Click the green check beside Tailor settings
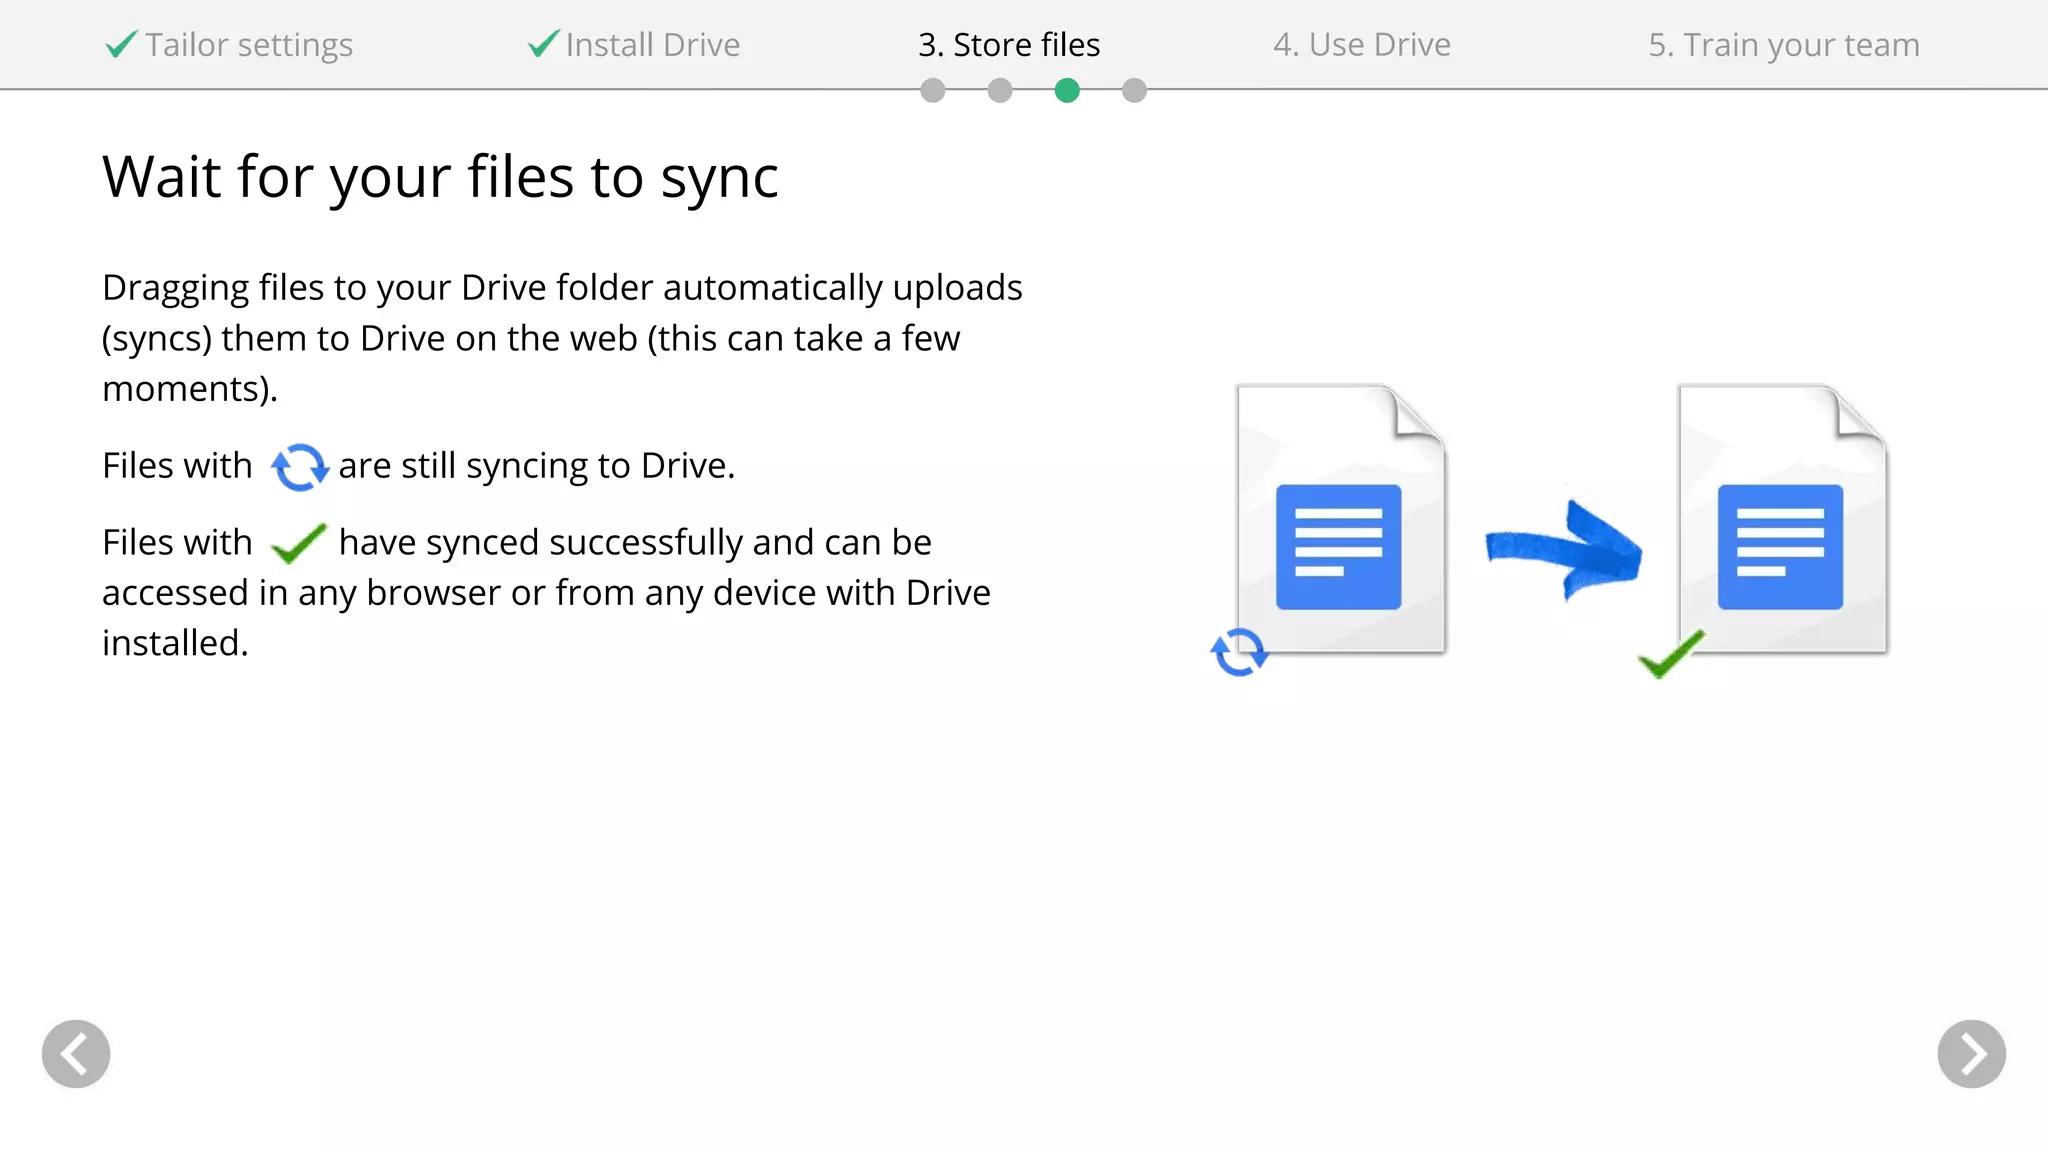Screen dimensions: 2048x1152 tap(121, 44)
